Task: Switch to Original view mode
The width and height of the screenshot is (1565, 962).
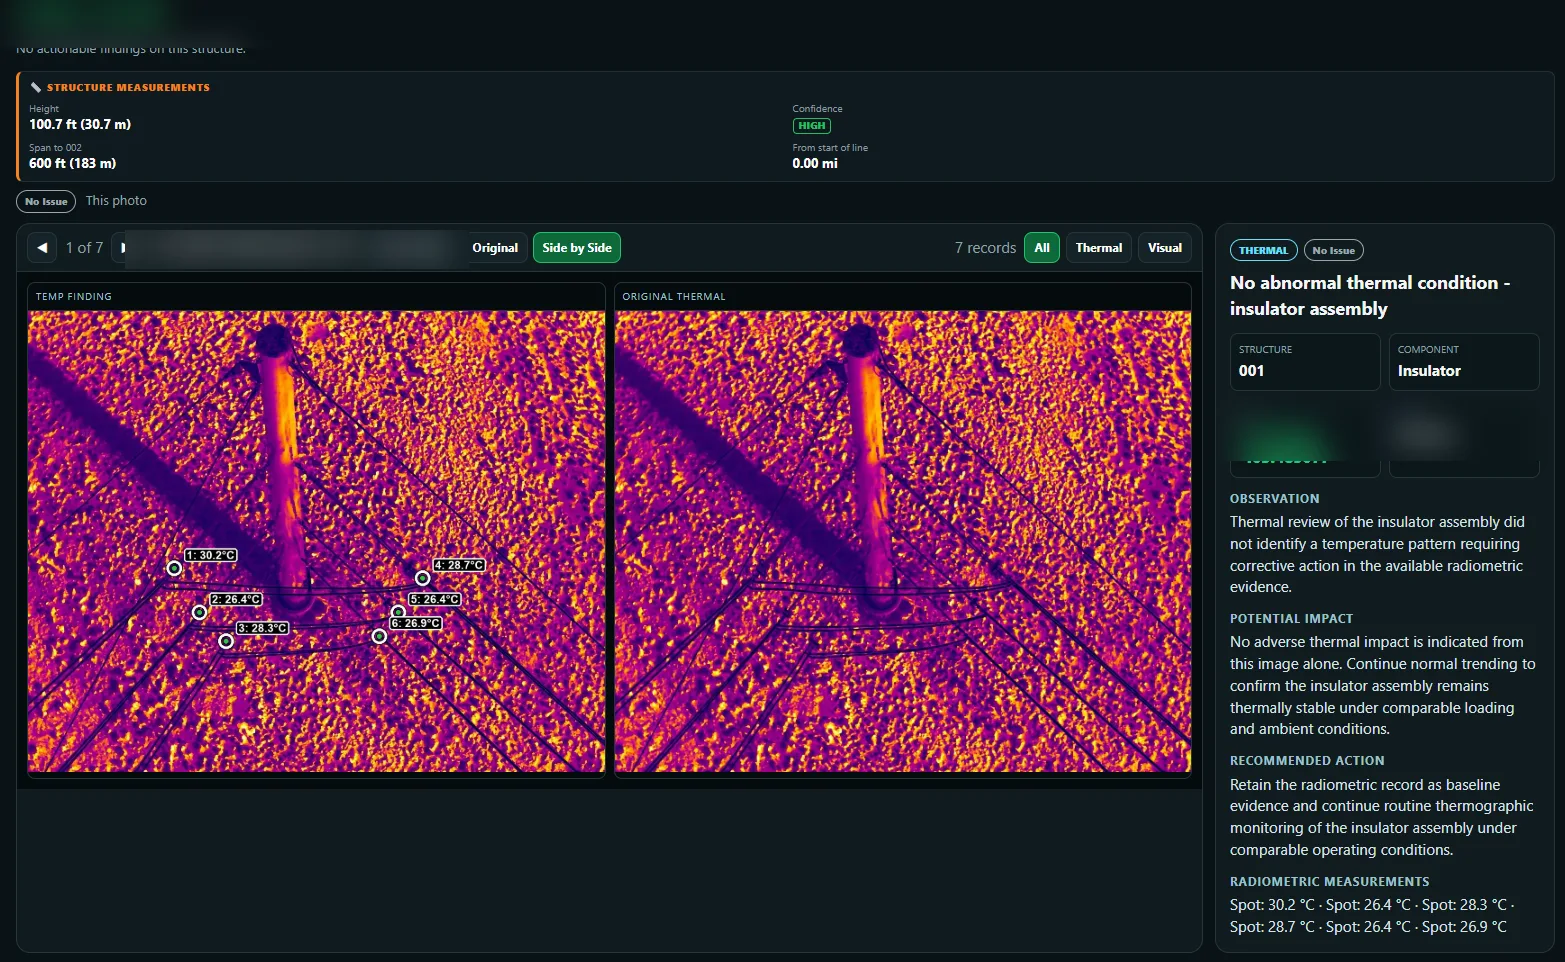Action: [x=495, y=248]
